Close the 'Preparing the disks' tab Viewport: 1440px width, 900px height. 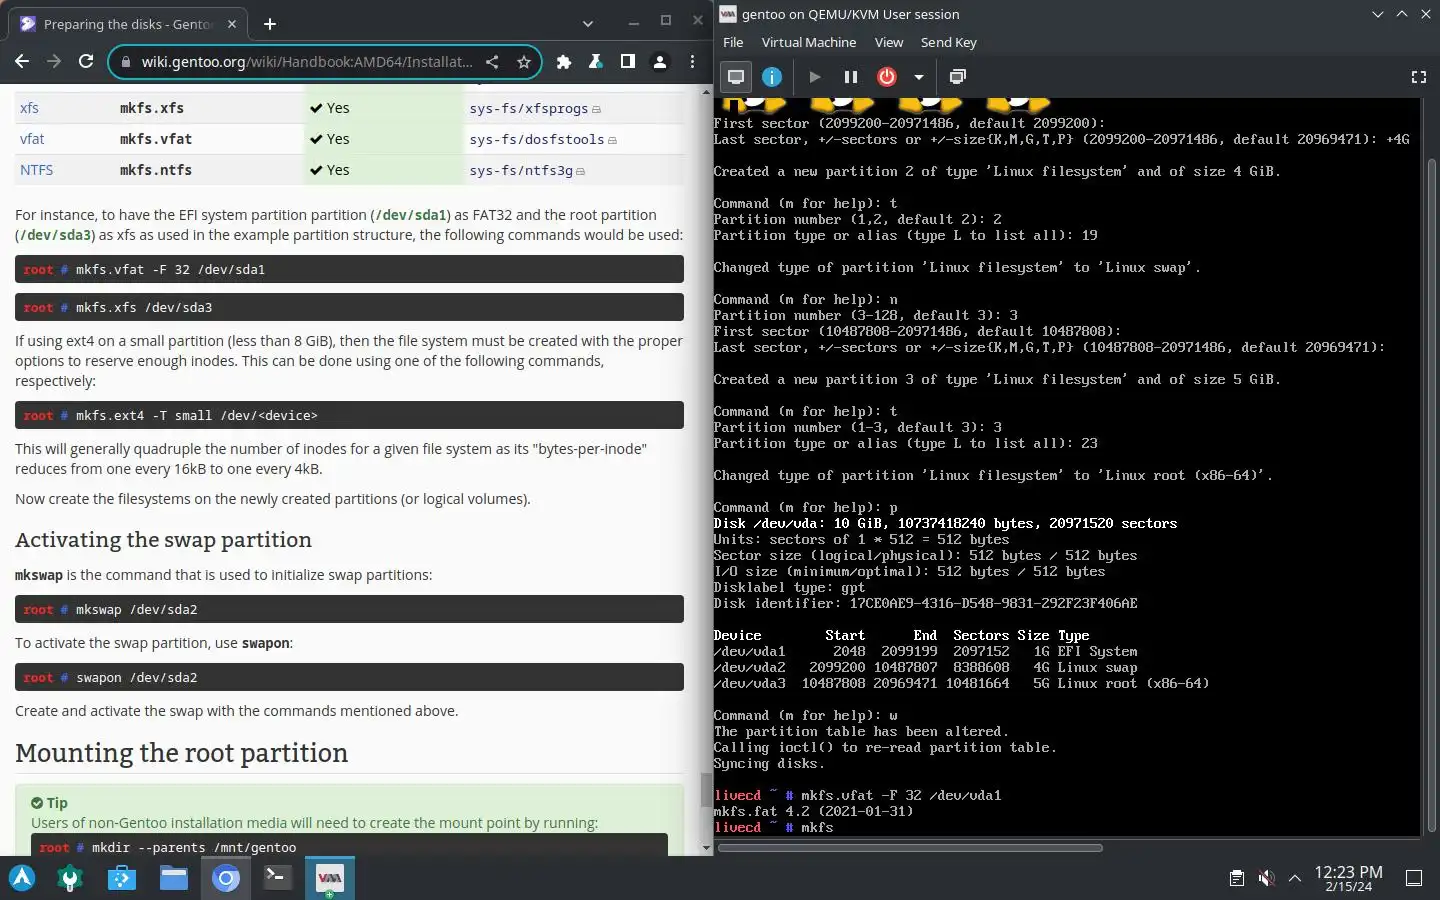pos(232,24)
